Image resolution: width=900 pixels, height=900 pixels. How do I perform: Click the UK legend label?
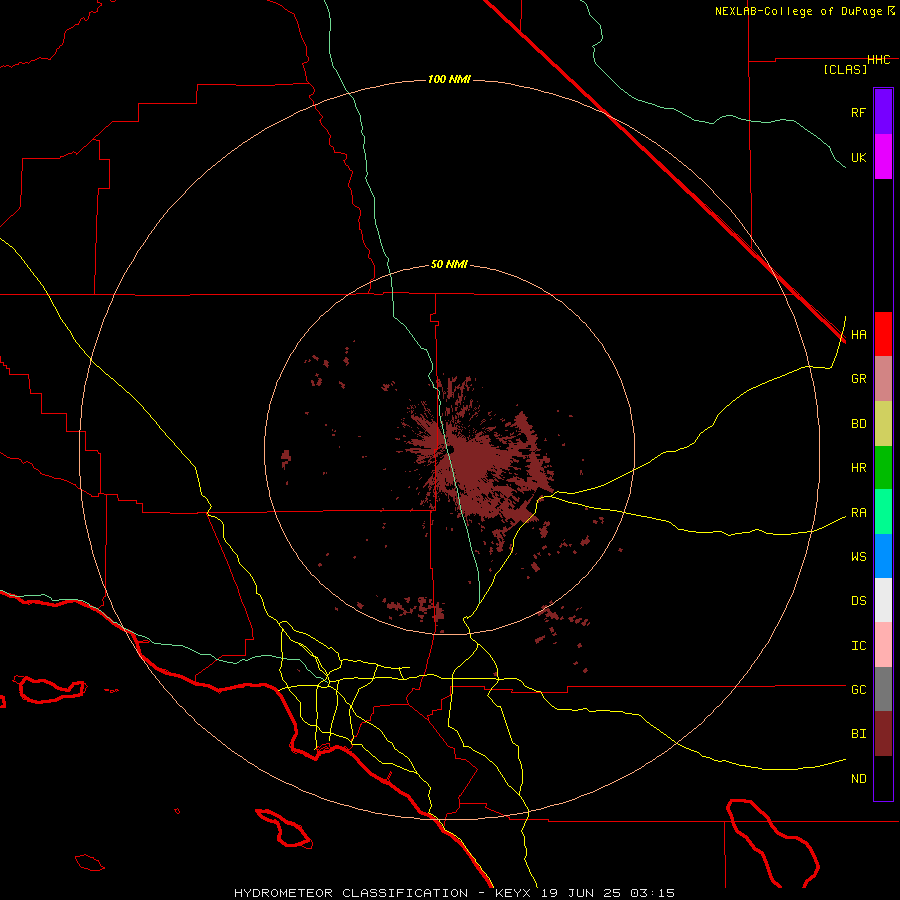858,157
